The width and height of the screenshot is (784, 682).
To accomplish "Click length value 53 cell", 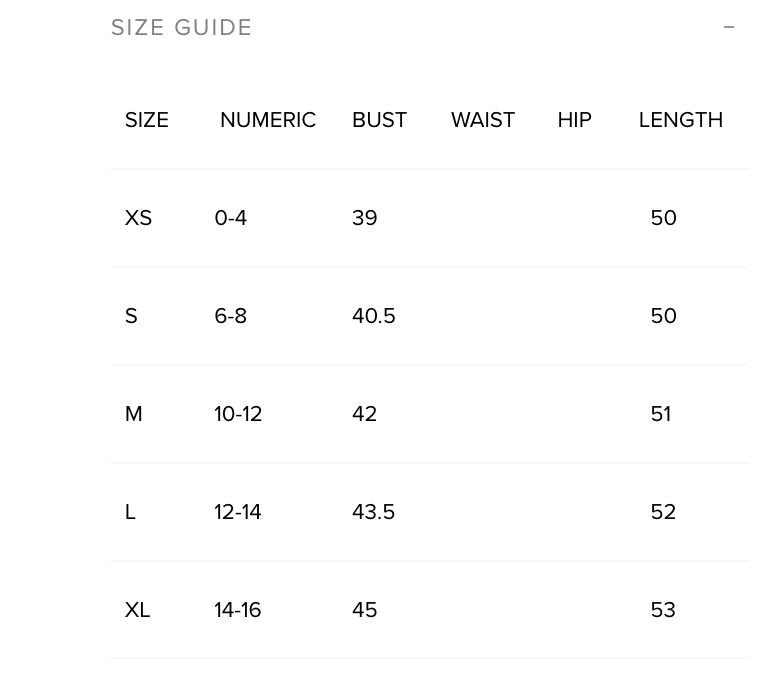I will [663, 610].
